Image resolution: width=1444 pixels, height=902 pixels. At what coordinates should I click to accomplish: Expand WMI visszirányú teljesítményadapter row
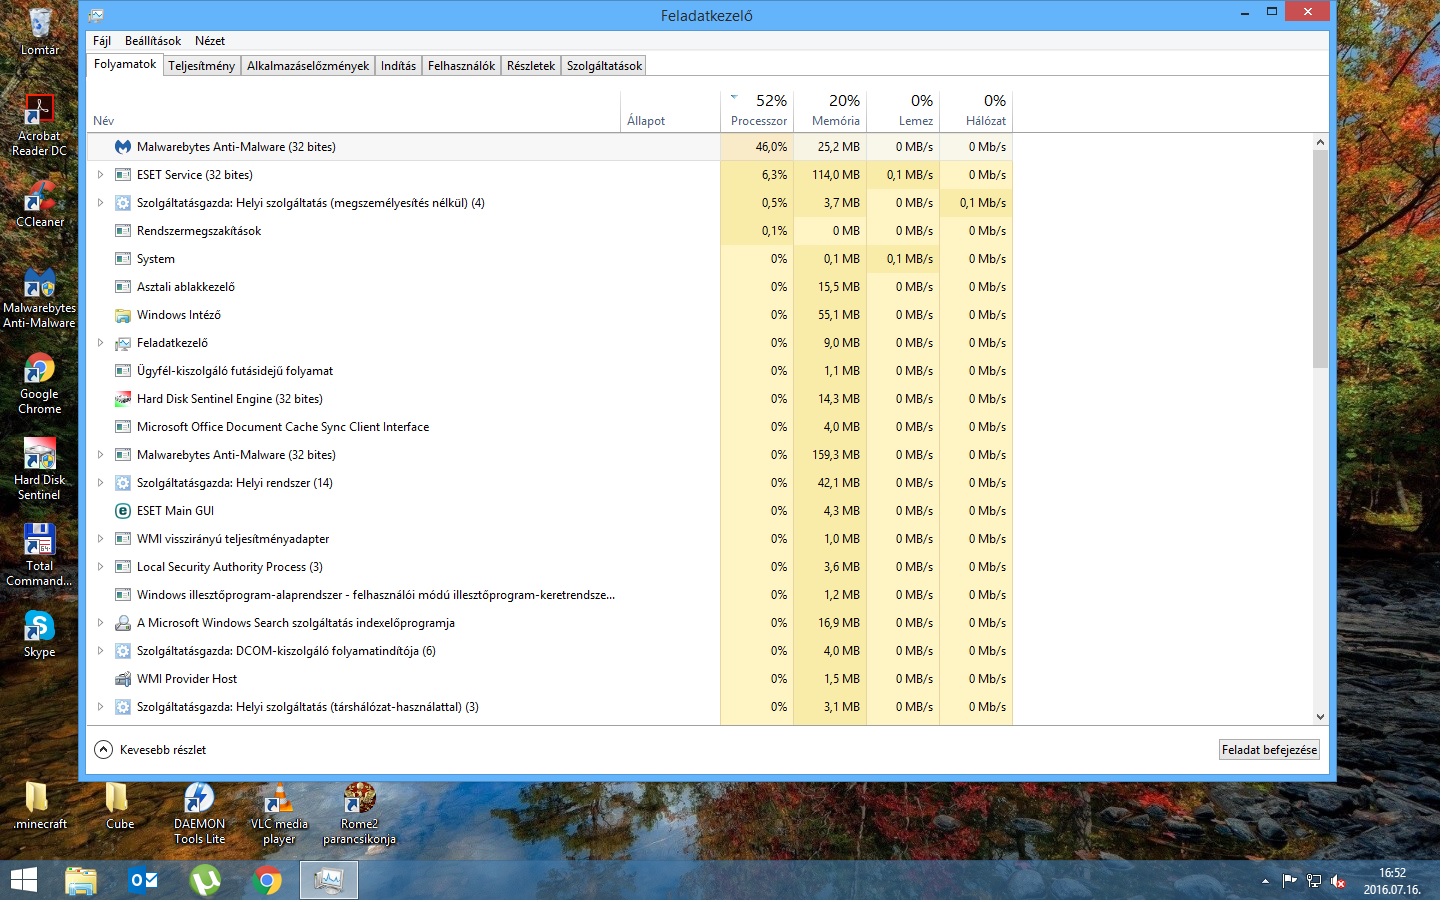[100, 539]
